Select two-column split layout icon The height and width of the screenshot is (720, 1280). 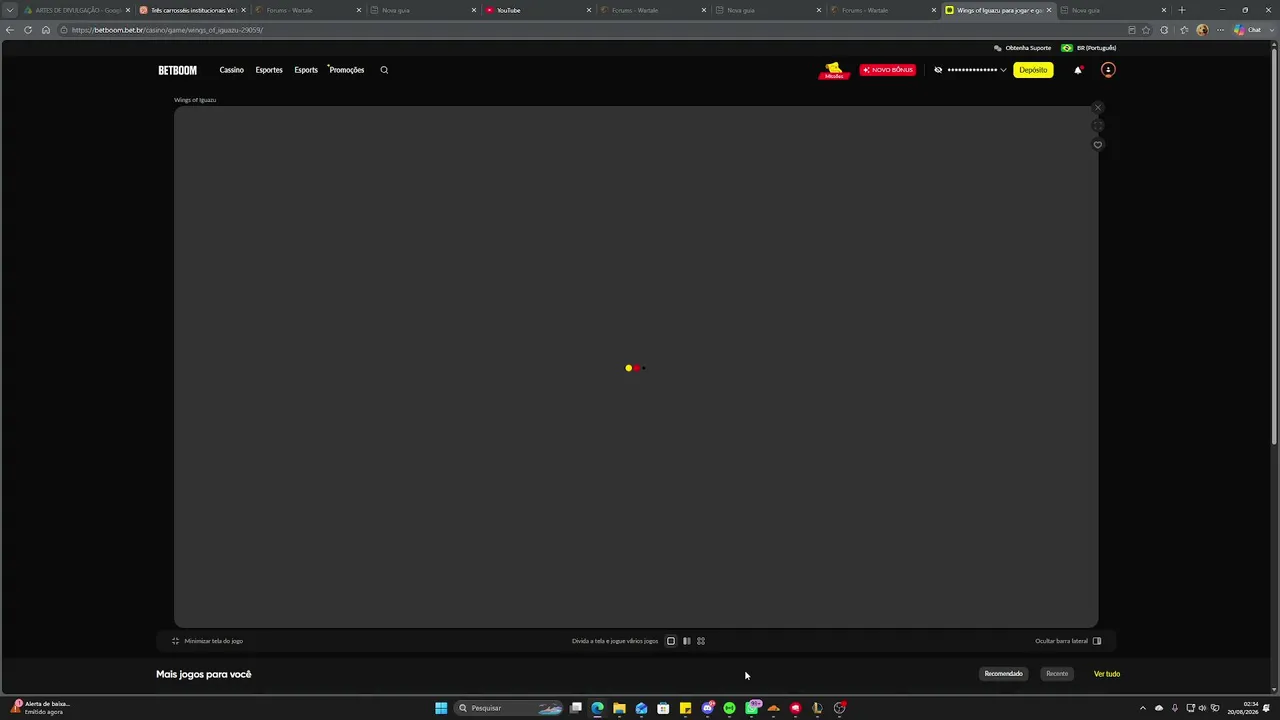(x=686, y=641)
